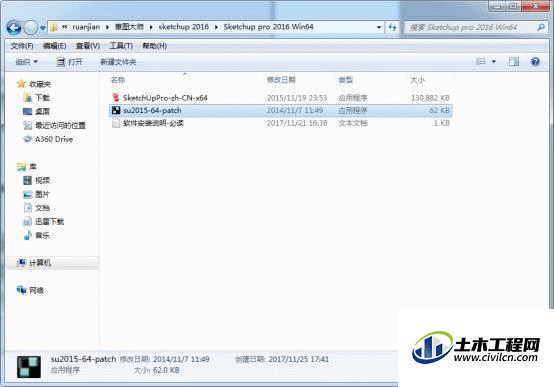The image size is (554, 387).
Task: Open the 工具(T) menu
Action: [x=121, y=46]
